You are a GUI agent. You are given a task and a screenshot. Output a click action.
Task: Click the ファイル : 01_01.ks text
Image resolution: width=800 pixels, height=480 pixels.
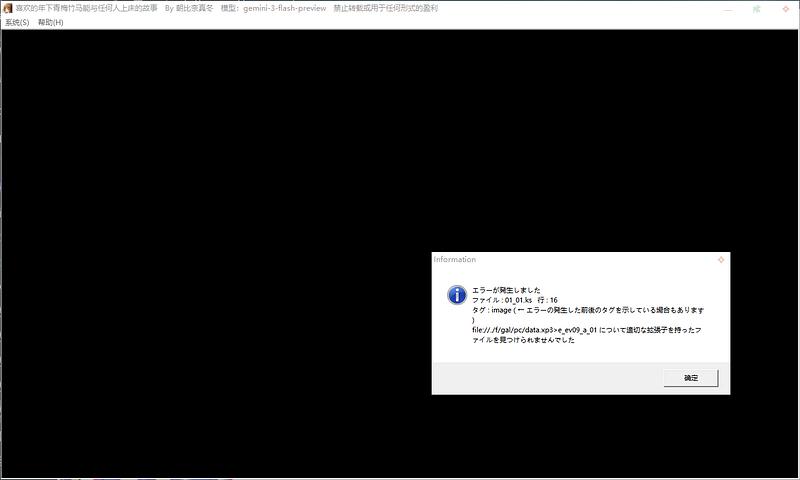(x=502, y=300)
